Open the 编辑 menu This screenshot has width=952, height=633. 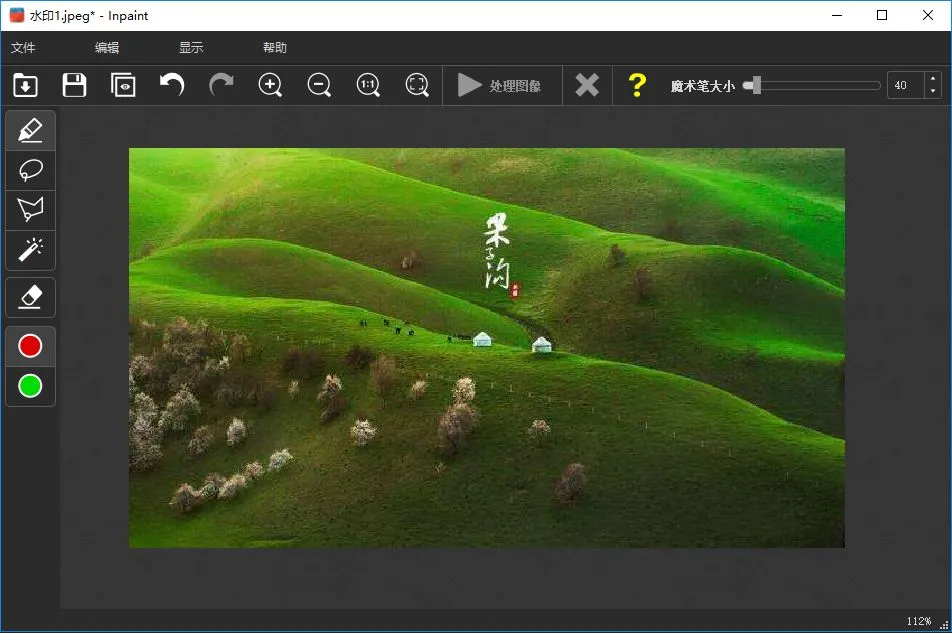point(107,47)
